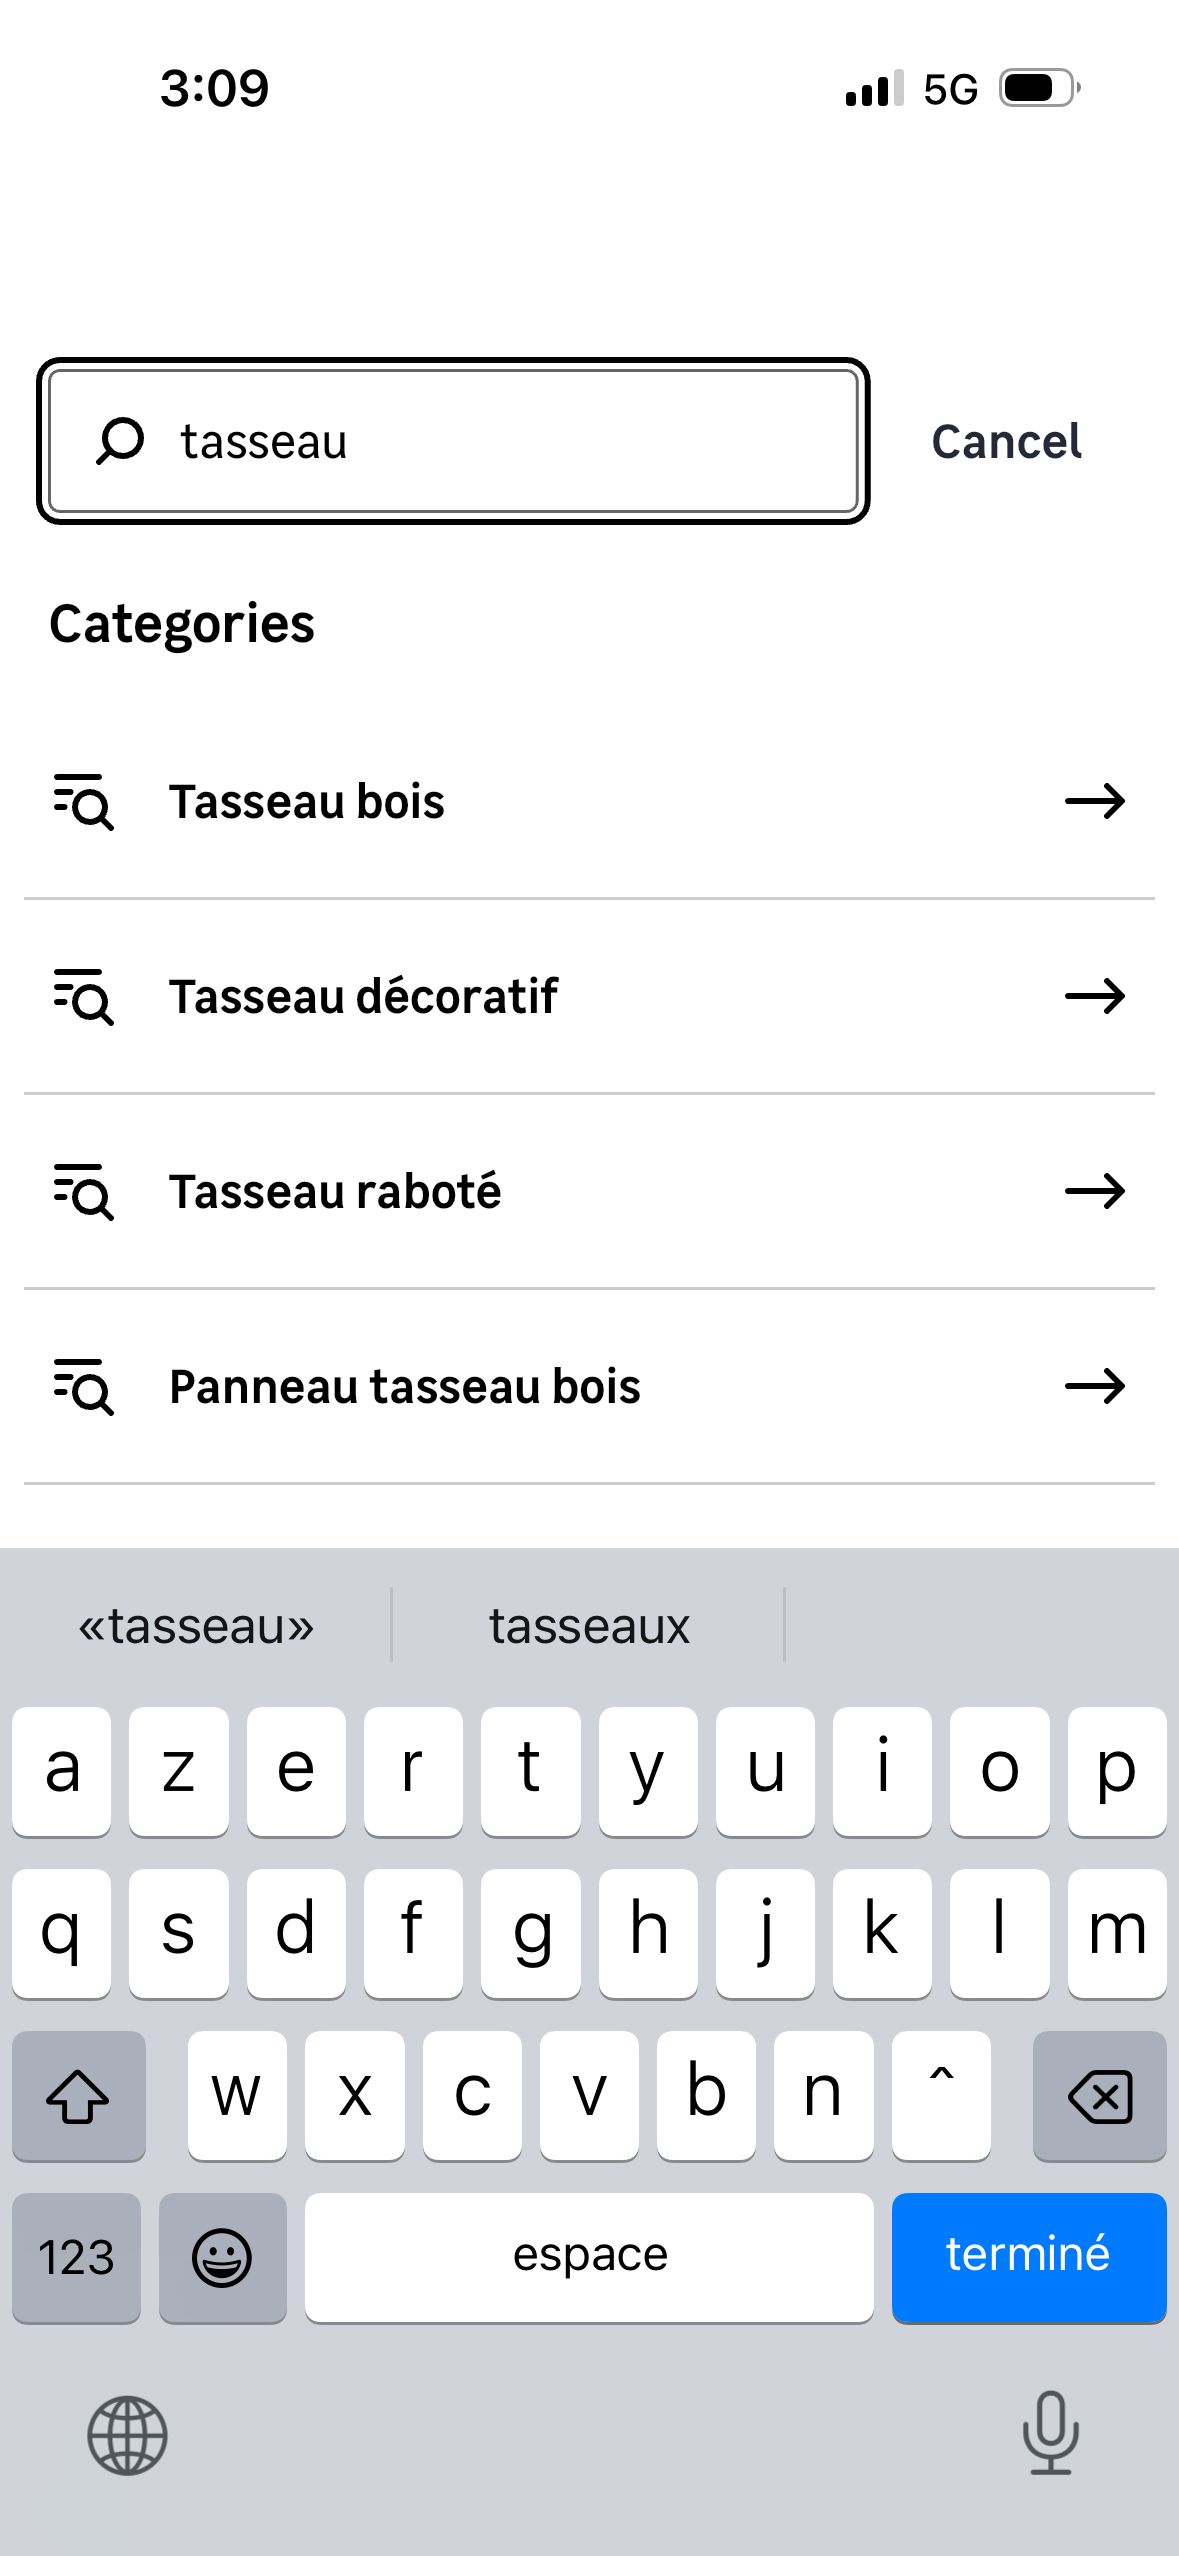Focus the tasseau search field
The width and height of the screenshot is (1179, 2556).
pyautogui.click(x=500, y=441)
